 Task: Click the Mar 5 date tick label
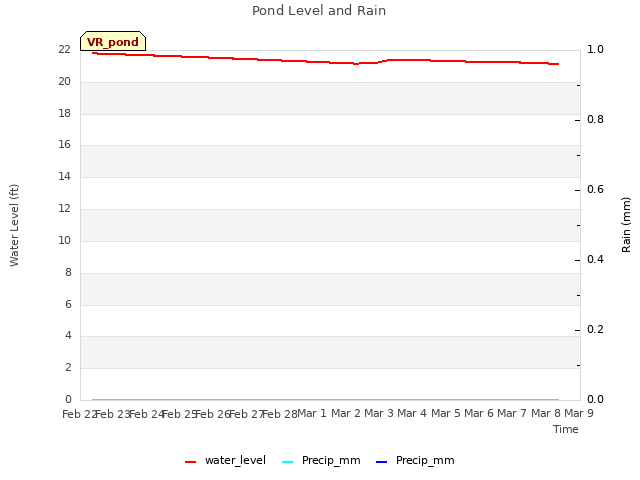tap(446, 413)
